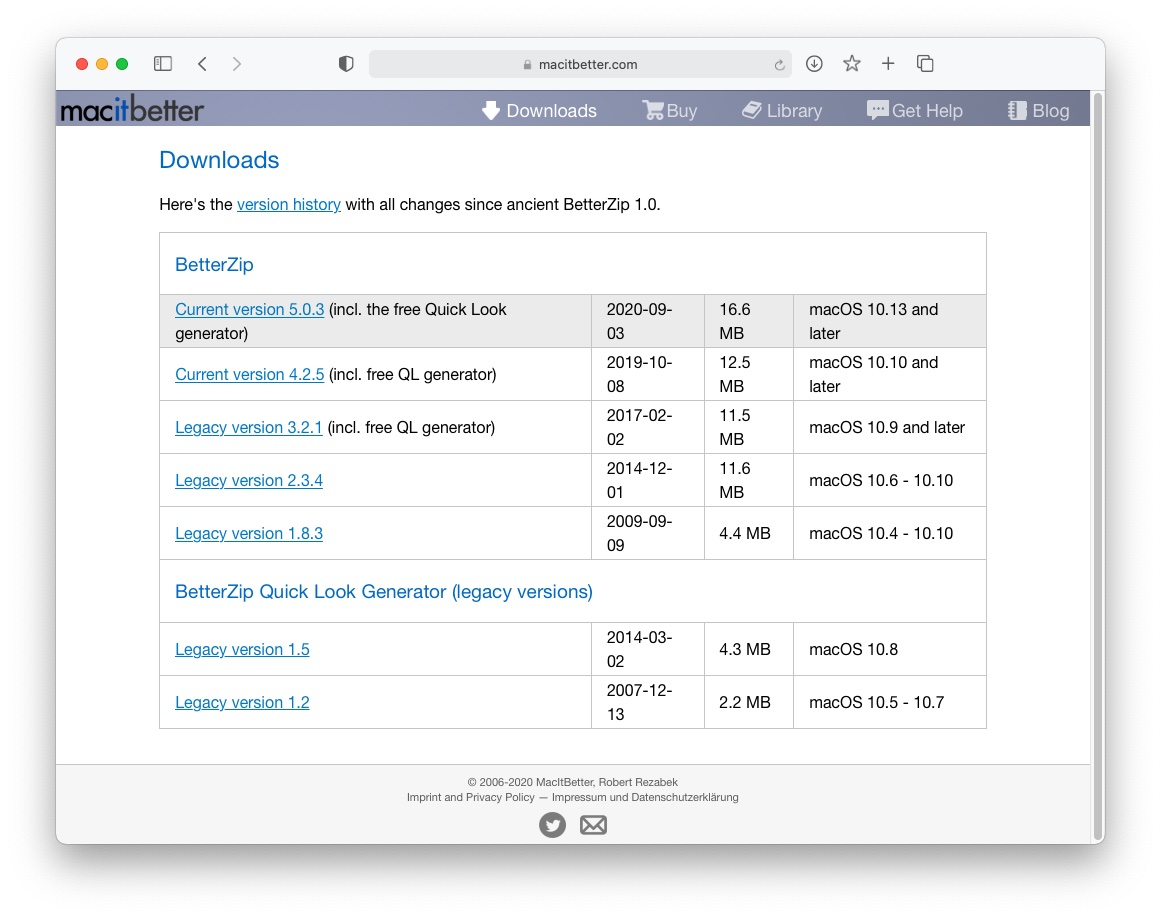Open the Get Help navigation item
This screenshot has height=918, width=1161.
click(x=914, y=110)
